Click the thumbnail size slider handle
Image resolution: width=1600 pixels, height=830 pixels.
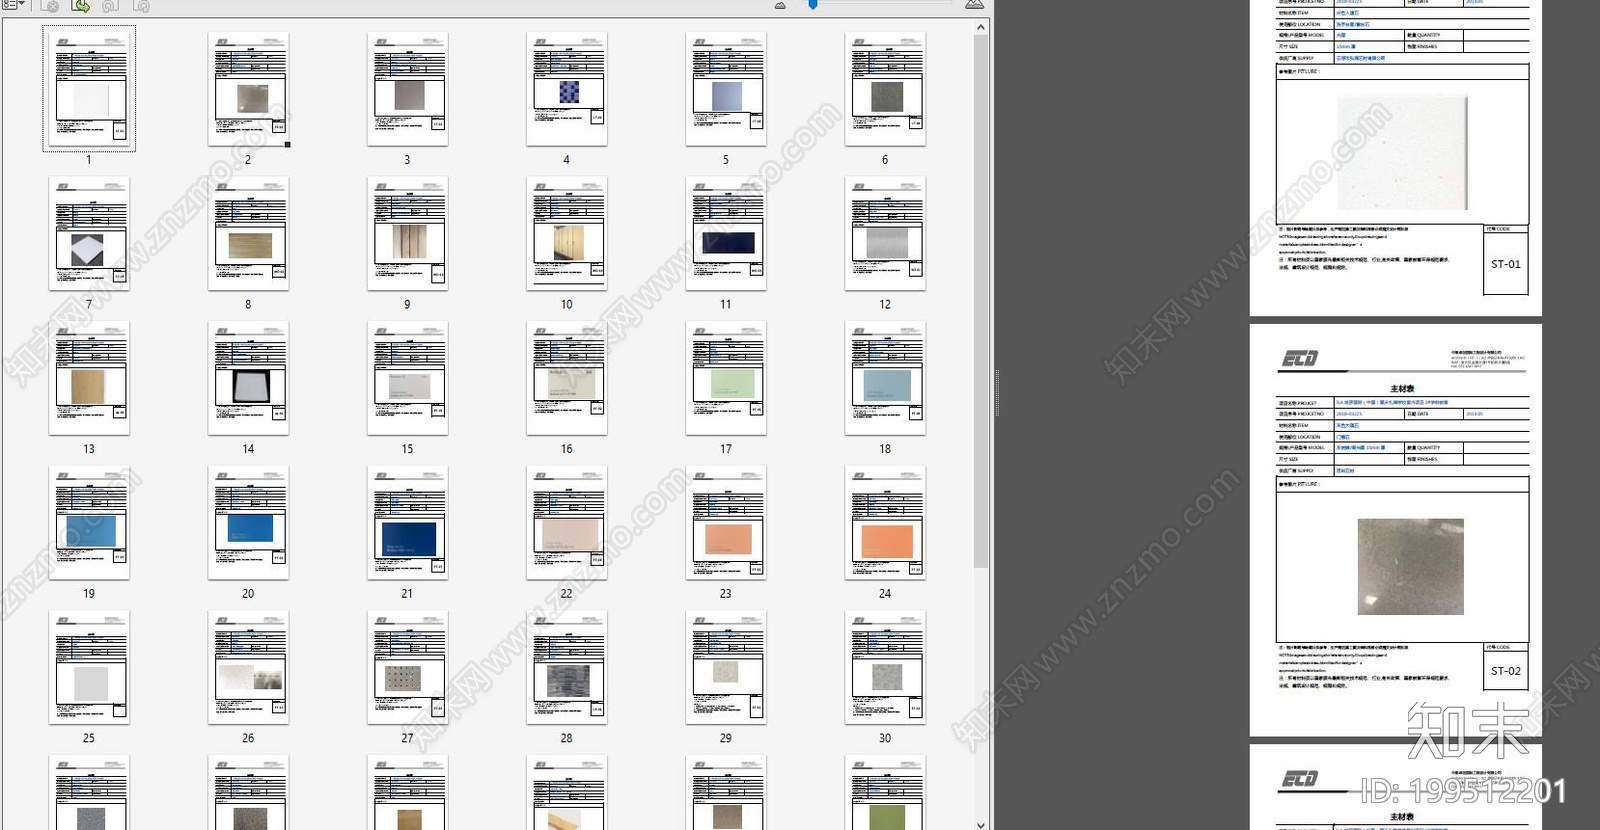813,5
